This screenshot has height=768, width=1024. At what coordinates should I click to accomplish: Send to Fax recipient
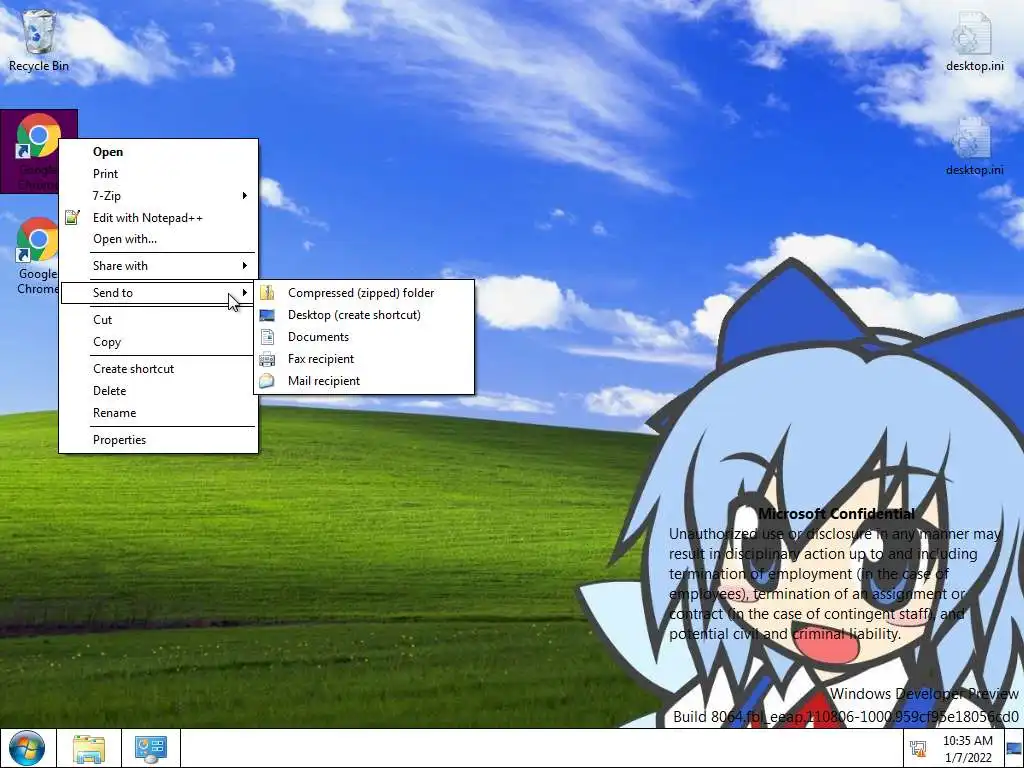click(x=364, y=359)
